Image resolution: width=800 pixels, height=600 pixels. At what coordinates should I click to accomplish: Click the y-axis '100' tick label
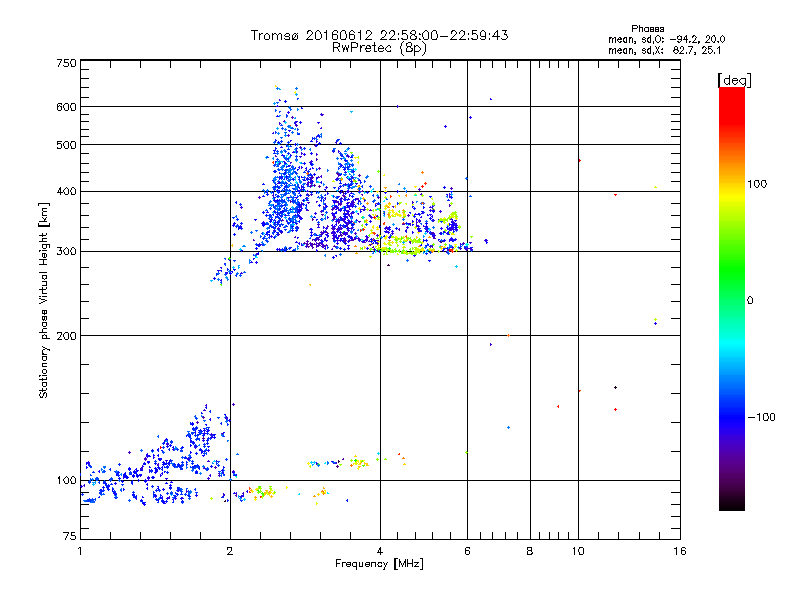point(66,481)
